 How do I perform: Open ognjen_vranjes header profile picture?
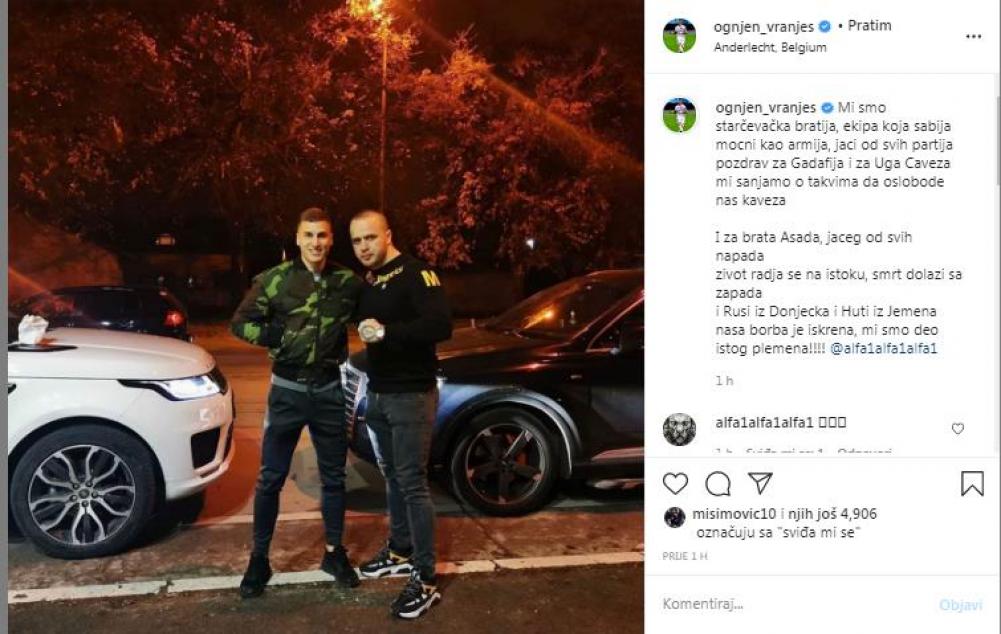point(679,35)
